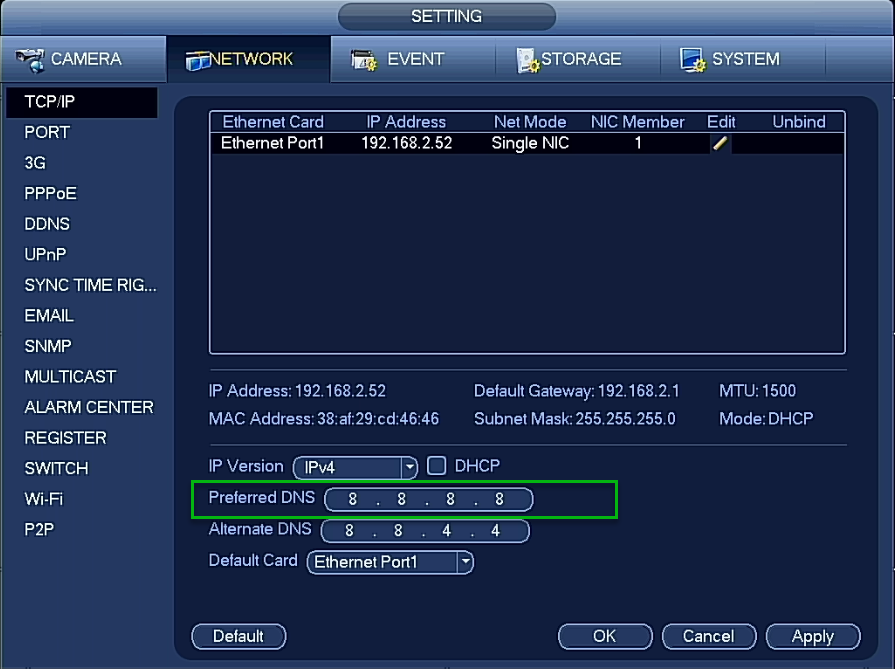
Task: Click the third octet of Alternate DNS
Action: tap(447, 531)
